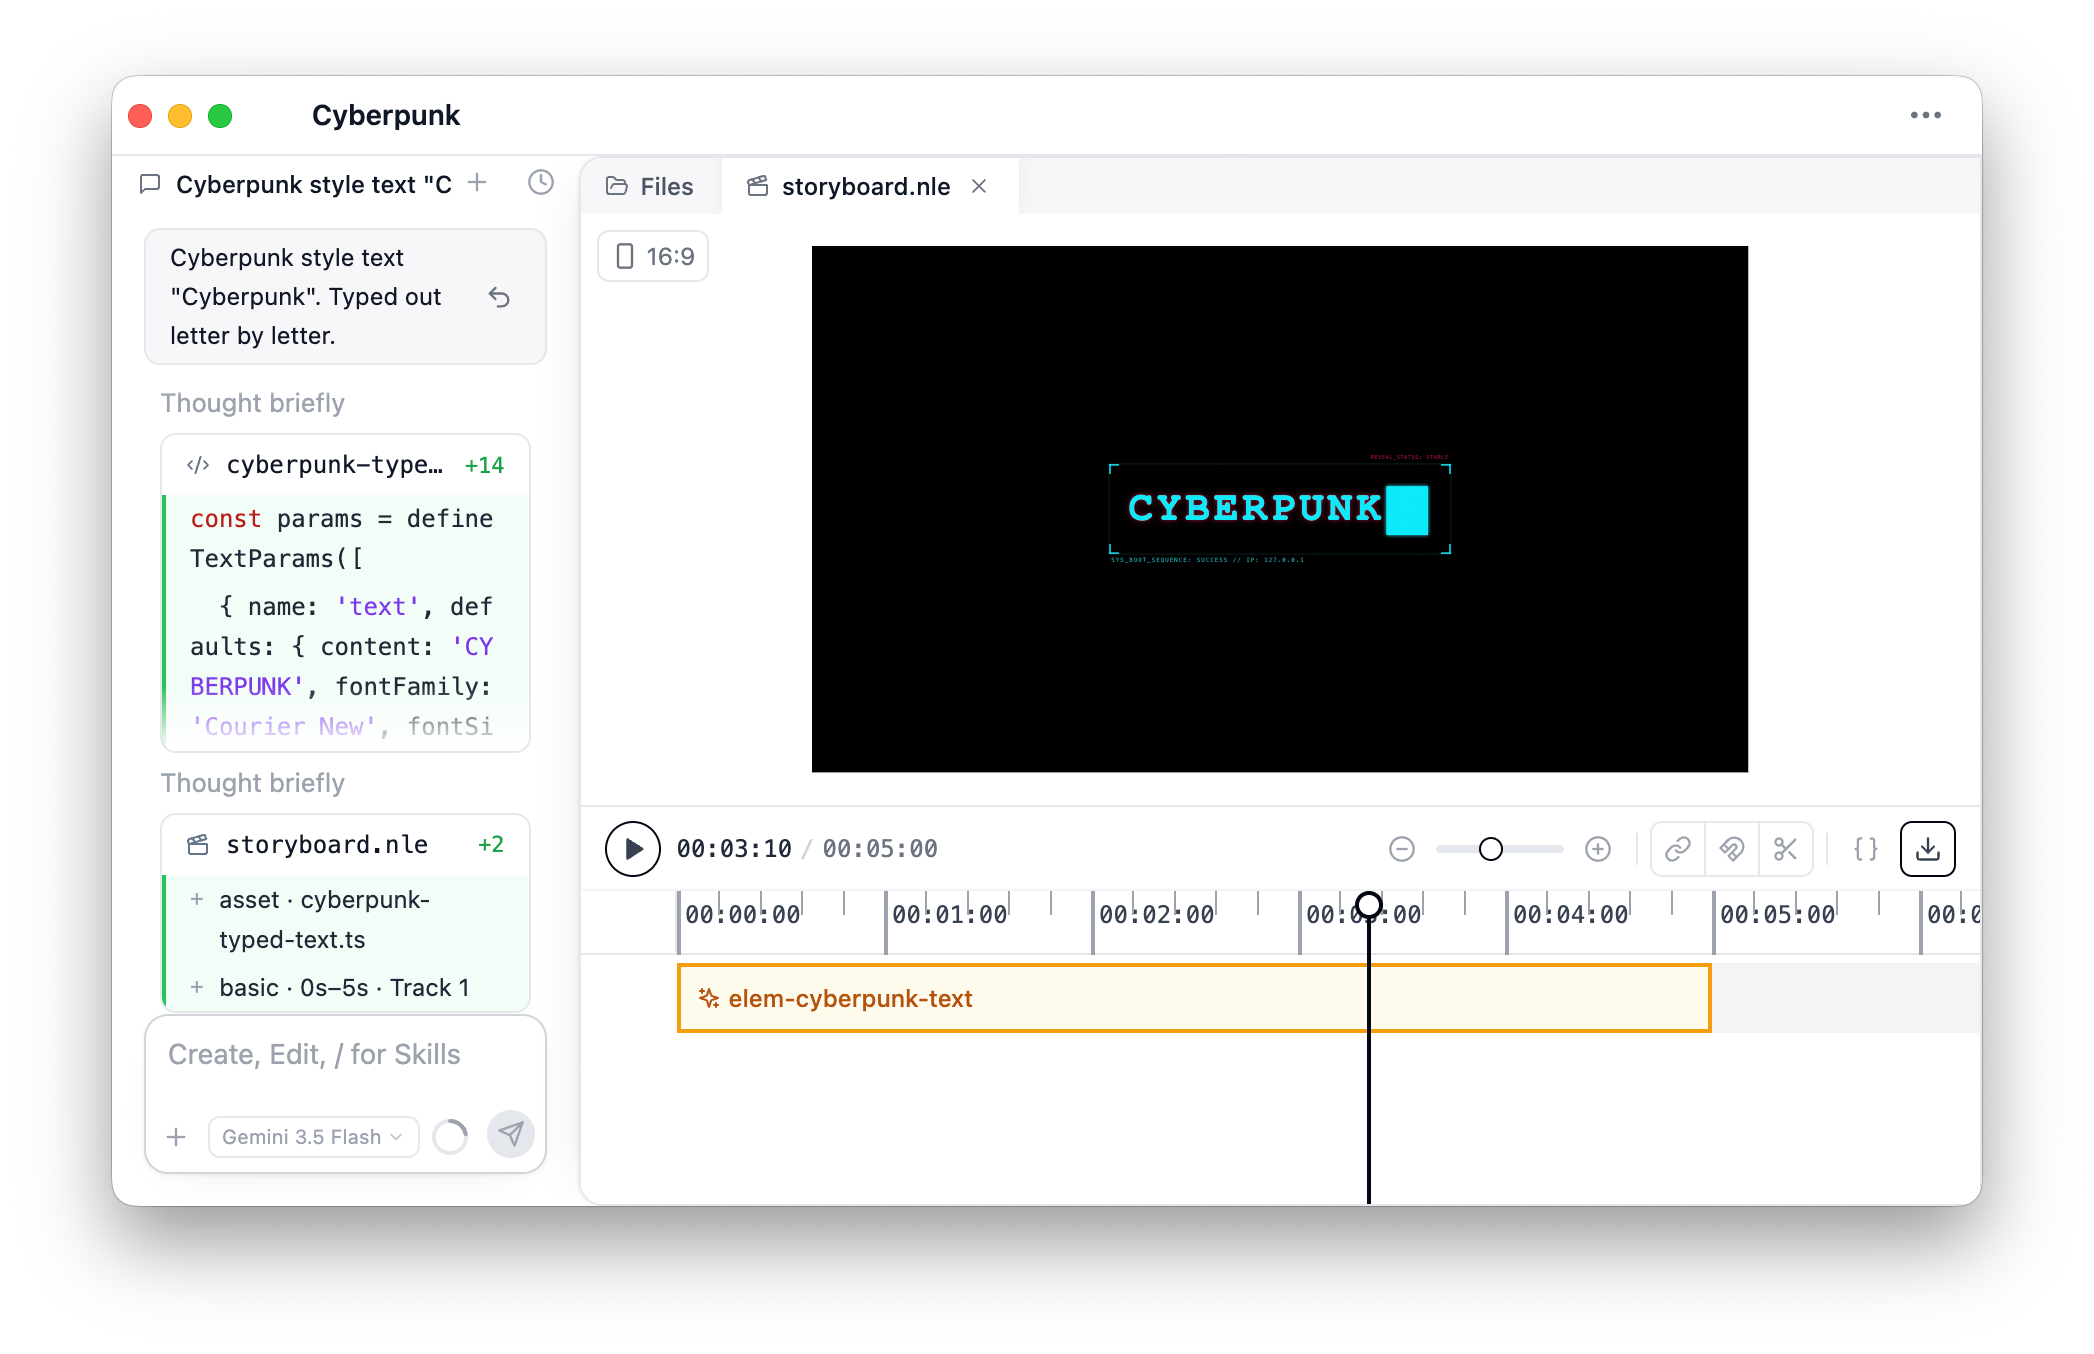Zoom out the timeline with minus icon
The height and width of the screenshot is (1354, 2094).
[1402, 849]
